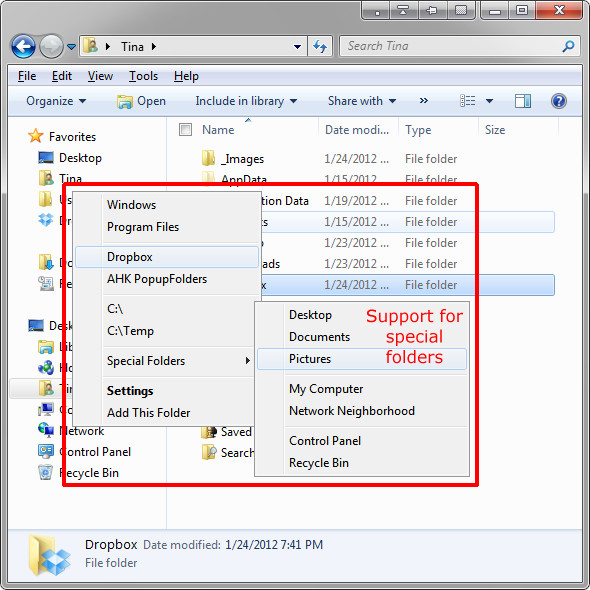Expand Include in library dropdown

[246, 101]
